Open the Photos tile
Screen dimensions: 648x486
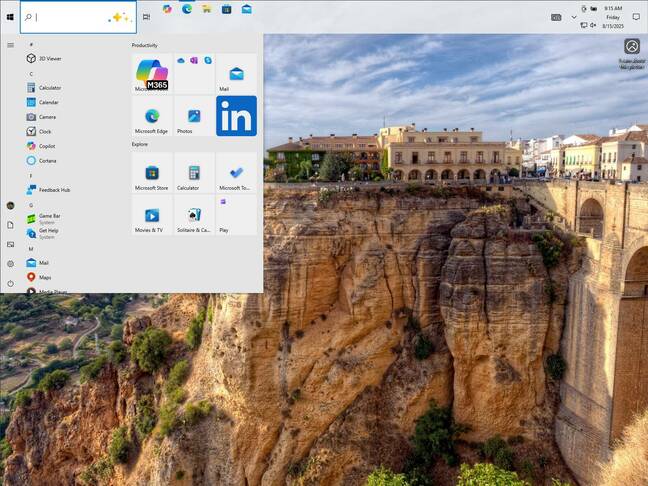(x=194, y=116)
